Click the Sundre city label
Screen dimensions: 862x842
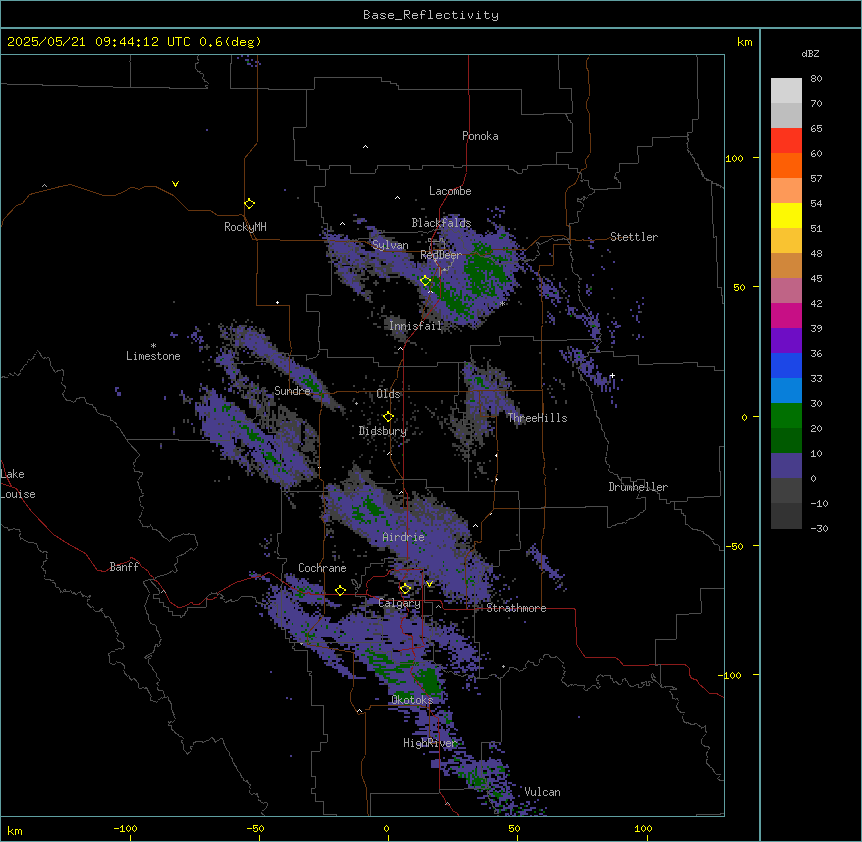[x=292, y=391]
